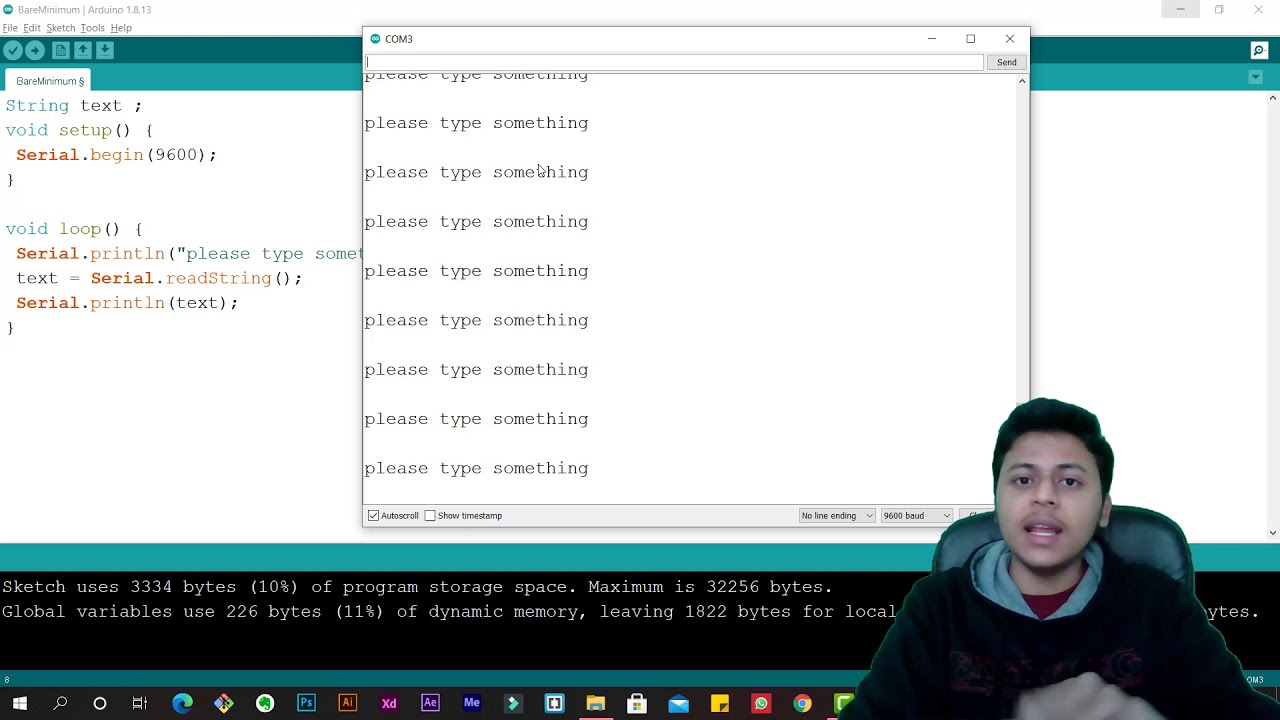Minimize the COM3 serial monitor window
This screenshot has width=1280, height=720.
tap(931, 39)
